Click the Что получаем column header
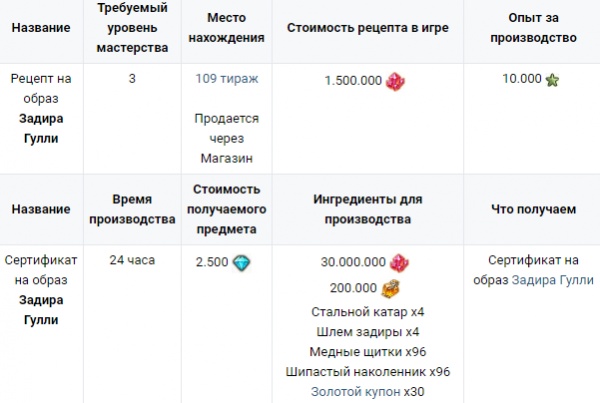Viewport: 600px width, 403px height. 533,209
